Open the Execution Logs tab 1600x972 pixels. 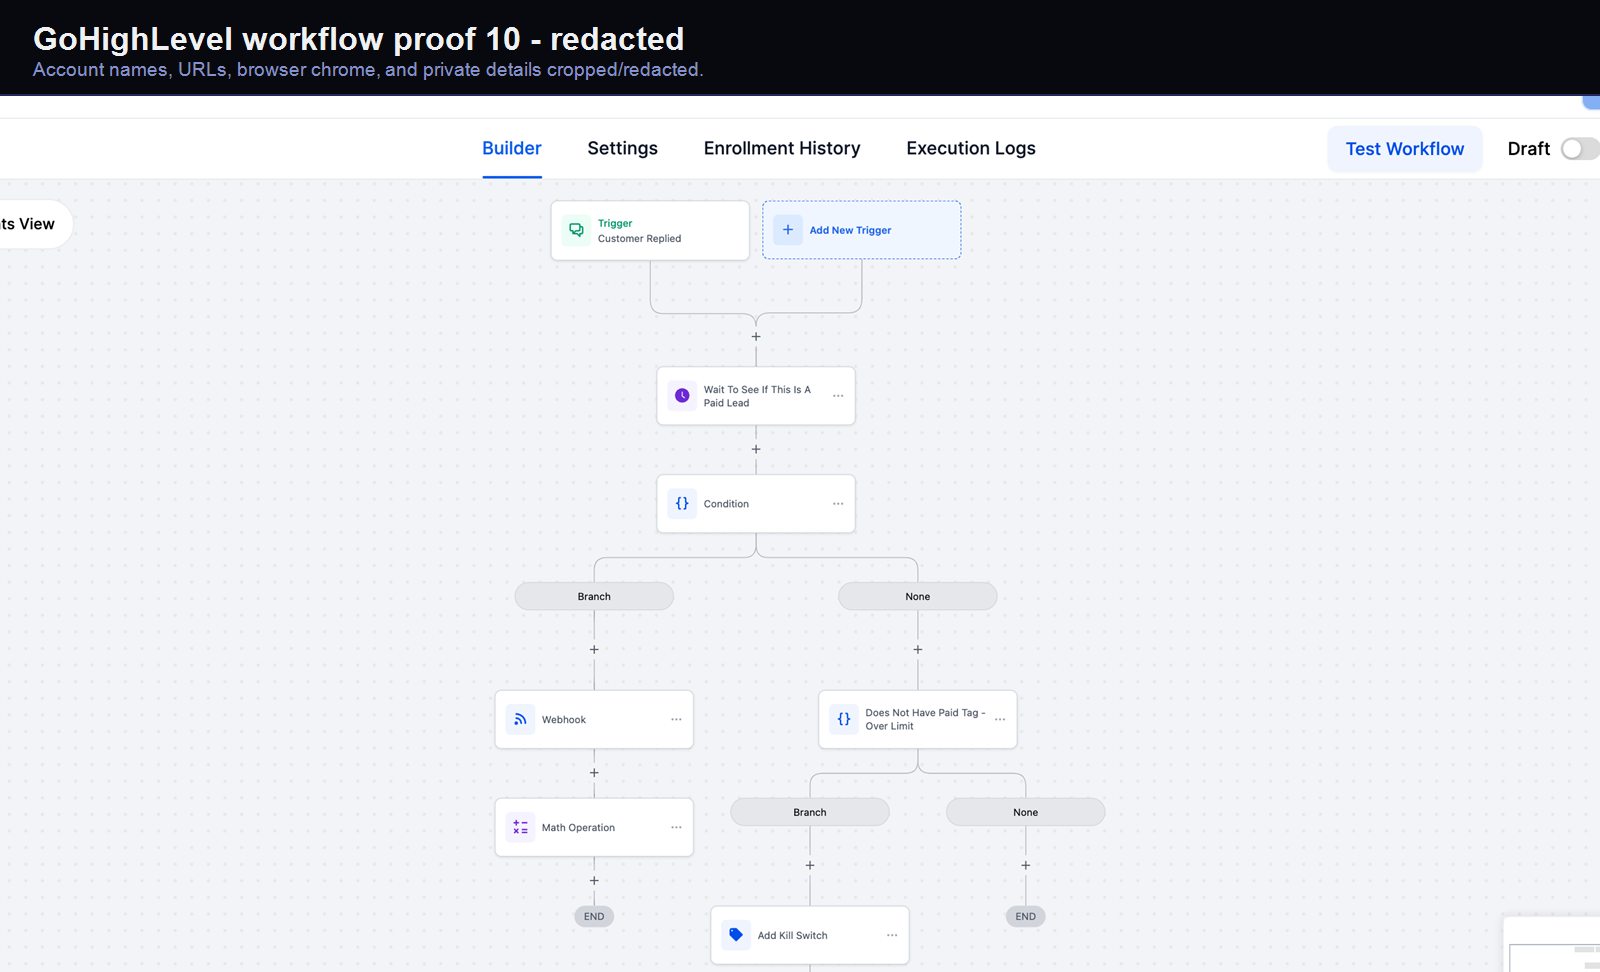971,149
